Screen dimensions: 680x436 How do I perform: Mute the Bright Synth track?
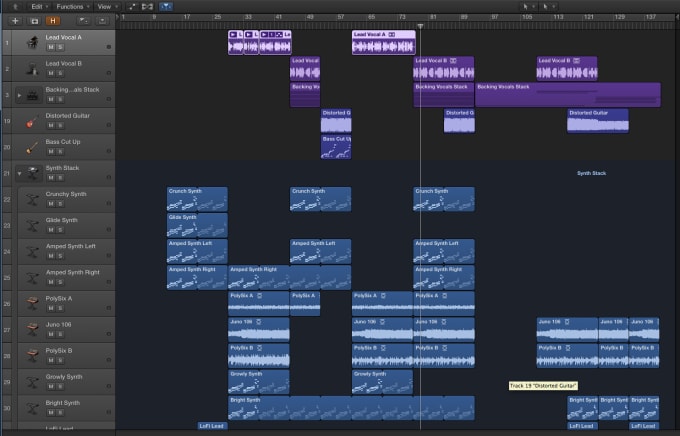pos(51,413)
